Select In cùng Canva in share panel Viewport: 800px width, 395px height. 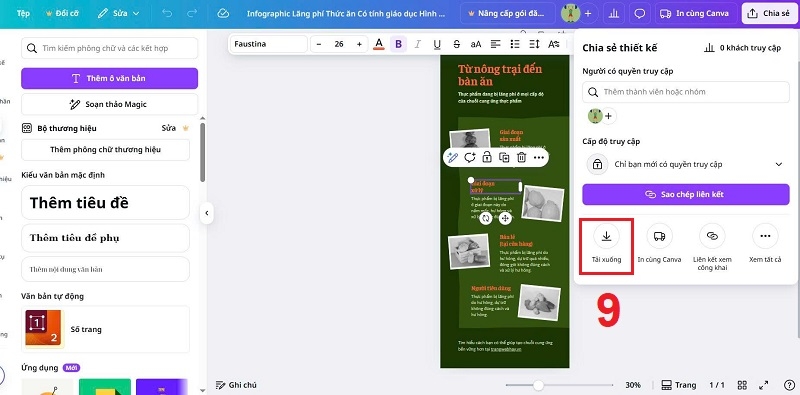click(x=659, y=244)
